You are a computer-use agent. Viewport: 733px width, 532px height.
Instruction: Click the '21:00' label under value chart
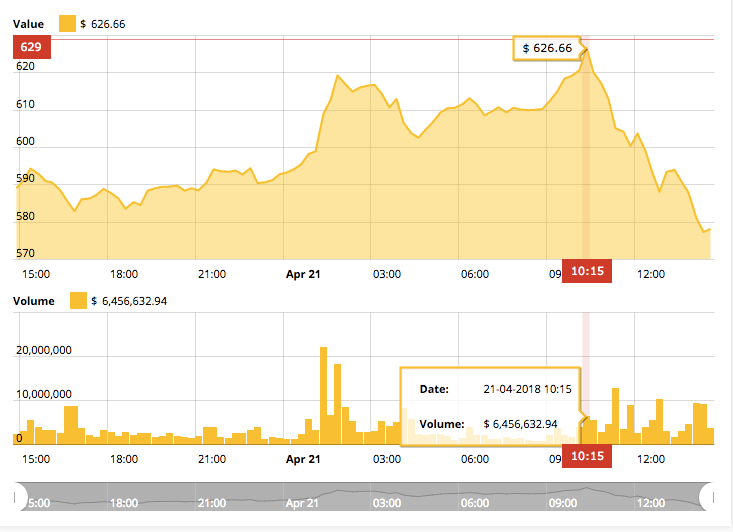212,274
